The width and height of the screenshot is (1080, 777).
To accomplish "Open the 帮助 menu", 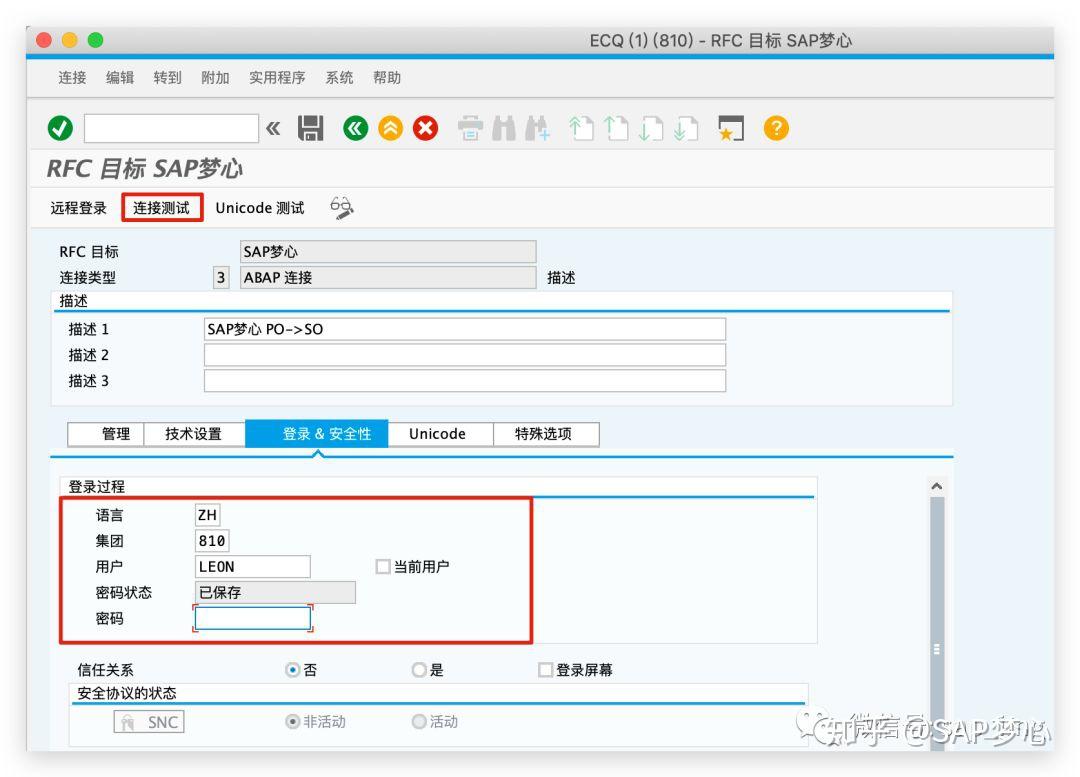I will (x=386, y=78).
